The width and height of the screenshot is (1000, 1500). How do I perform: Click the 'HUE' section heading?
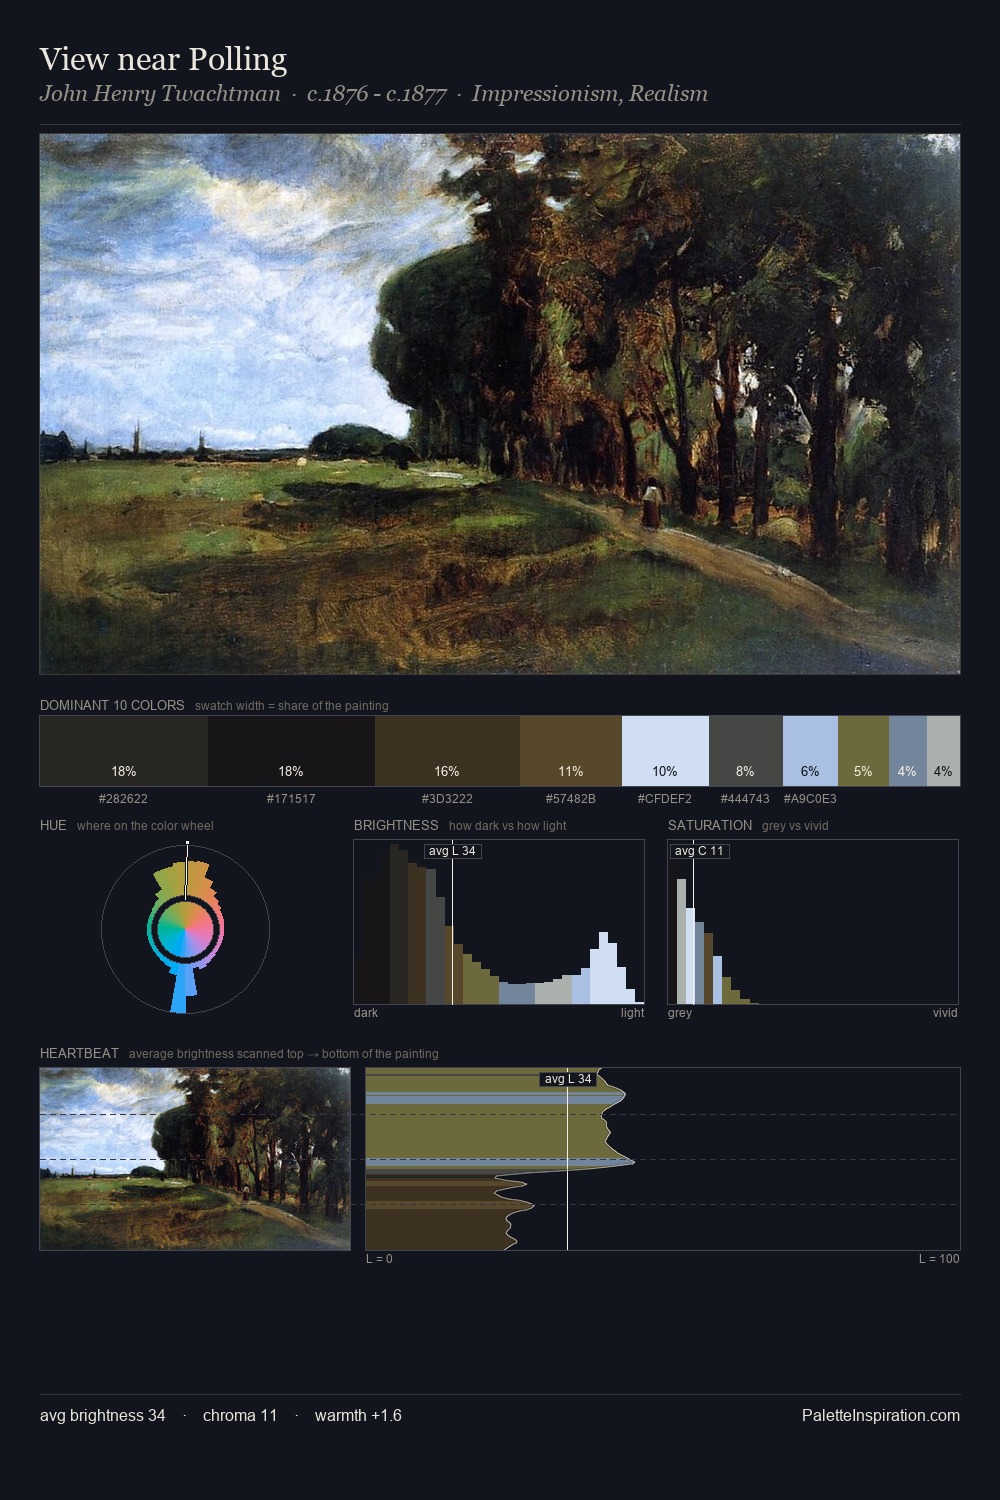[53, 825]
